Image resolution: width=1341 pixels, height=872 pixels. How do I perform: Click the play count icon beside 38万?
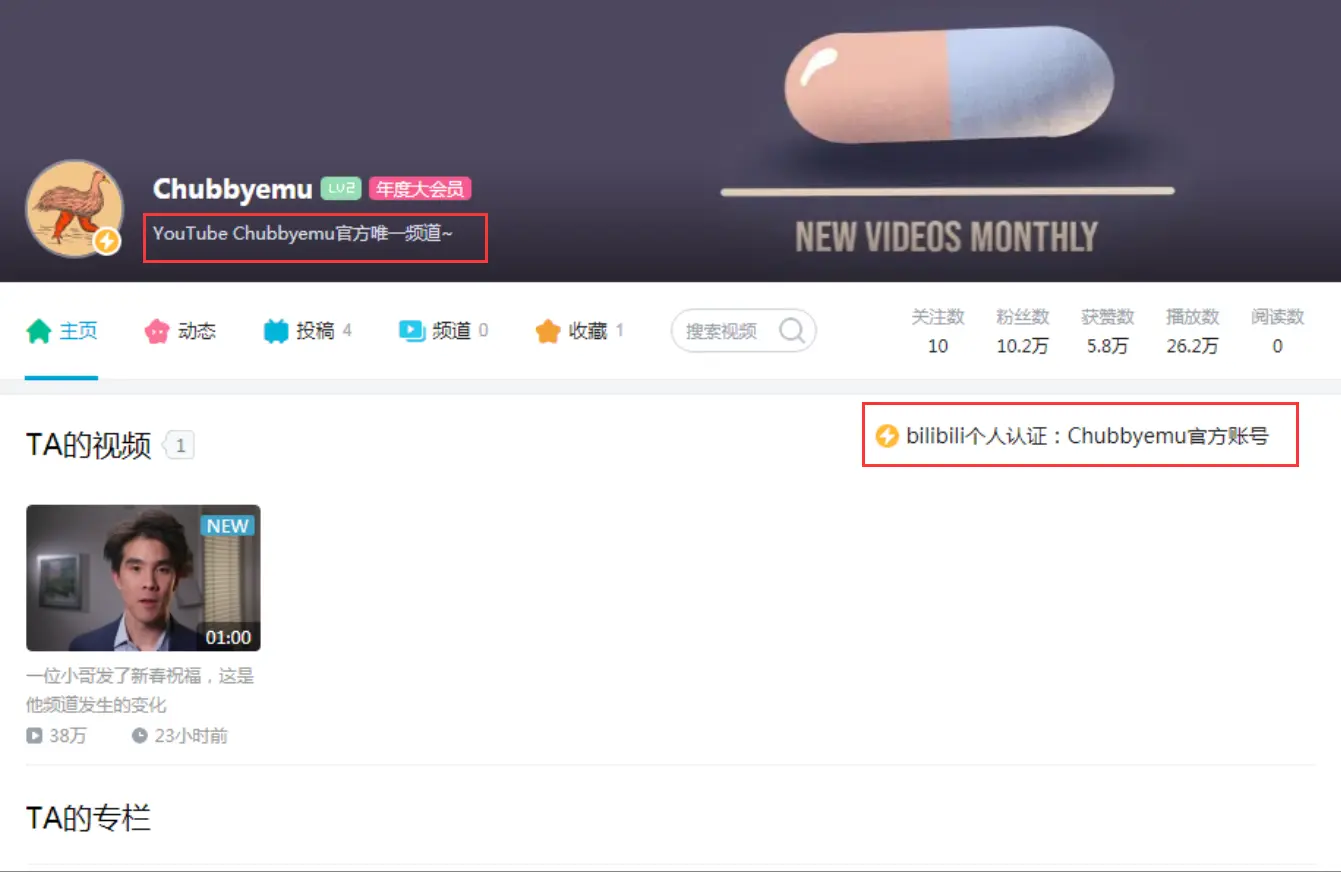(x=35, y=736)
